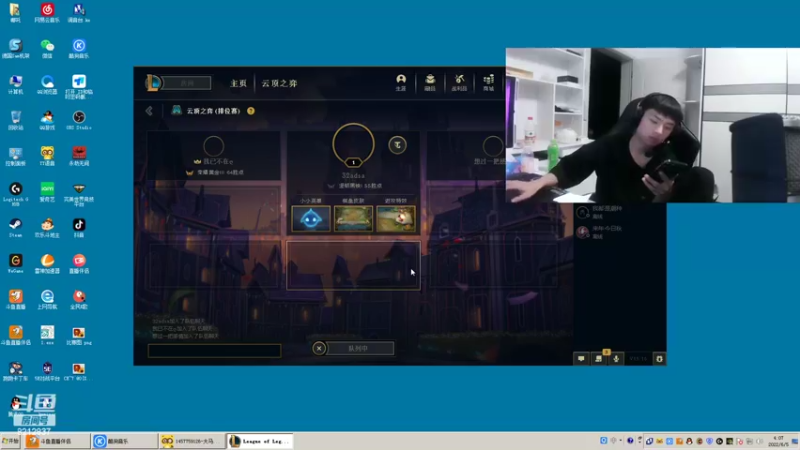The image size is (800, 450).
Task: Select the damage effect third thumbnail
Action: 395,219
